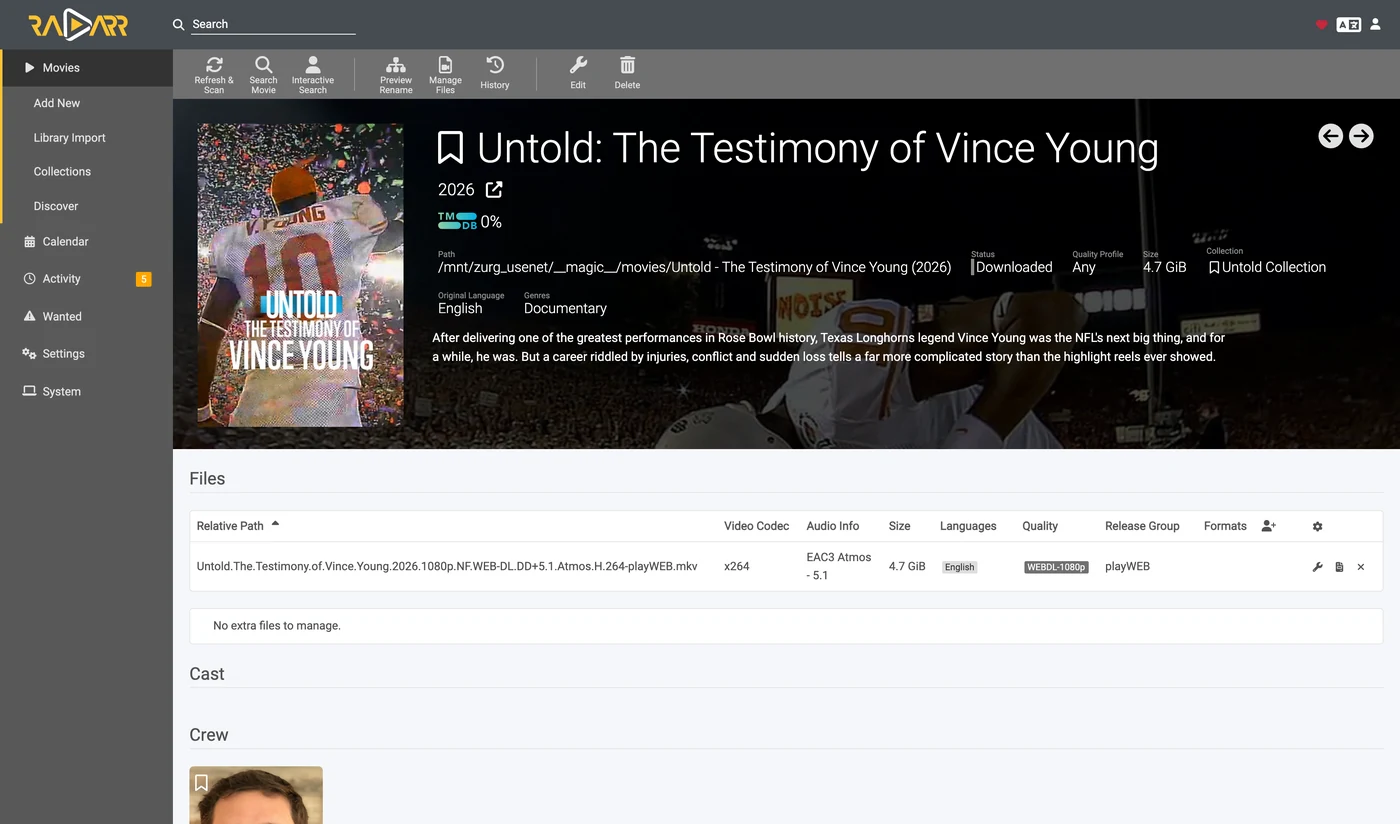Open Add New in sidebar
1400x824 pixels.
click(56, 103)
